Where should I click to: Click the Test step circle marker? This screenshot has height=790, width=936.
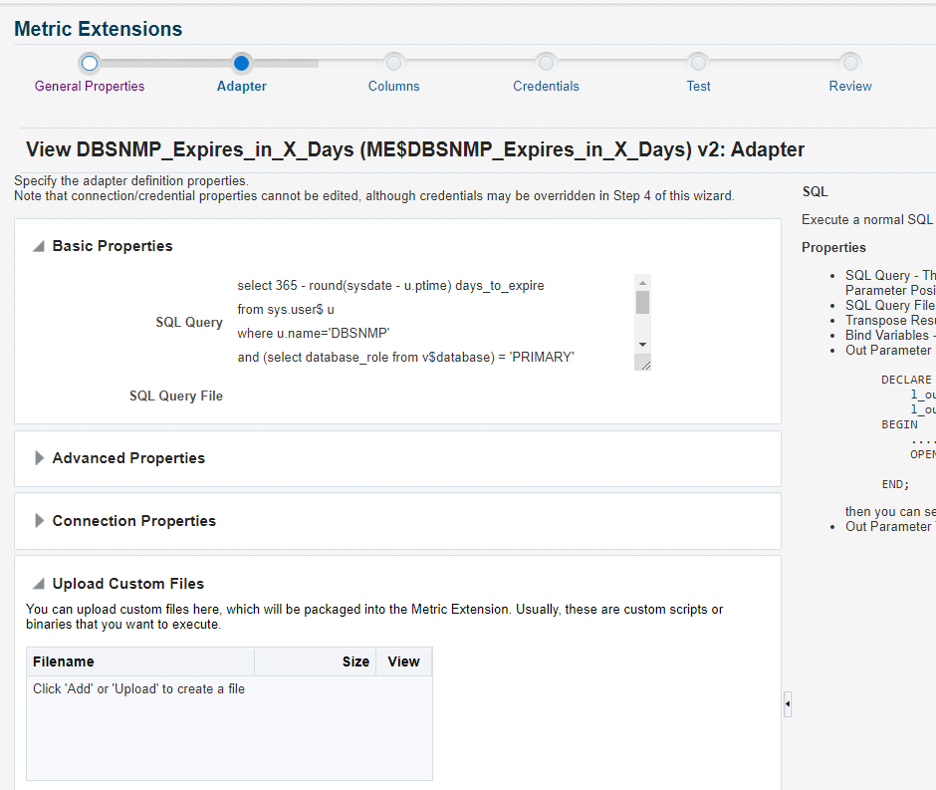pyautogui.click(x=698, y=63)
